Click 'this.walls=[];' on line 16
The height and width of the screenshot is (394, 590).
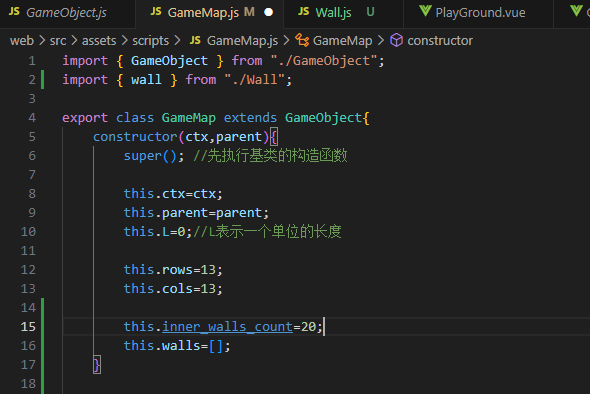click(177, 345)
